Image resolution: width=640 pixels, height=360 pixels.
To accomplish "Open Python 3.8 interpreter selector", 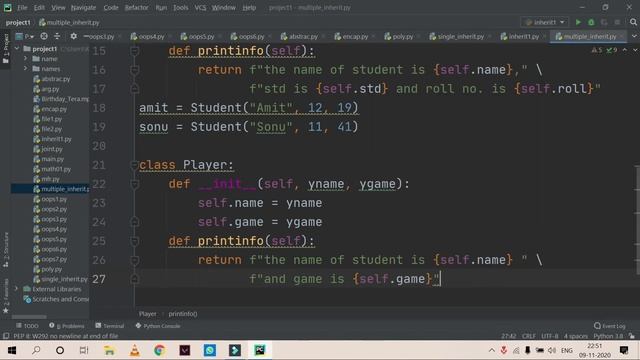I will coord(608,336).
